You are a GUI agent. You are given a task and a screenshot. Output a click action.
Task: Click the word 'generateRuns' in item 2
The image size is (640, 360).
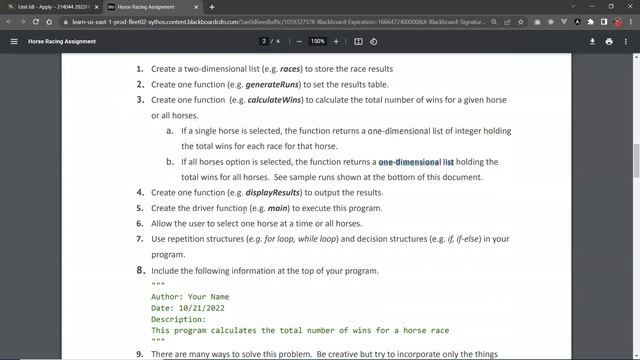[x=272, y=84]
